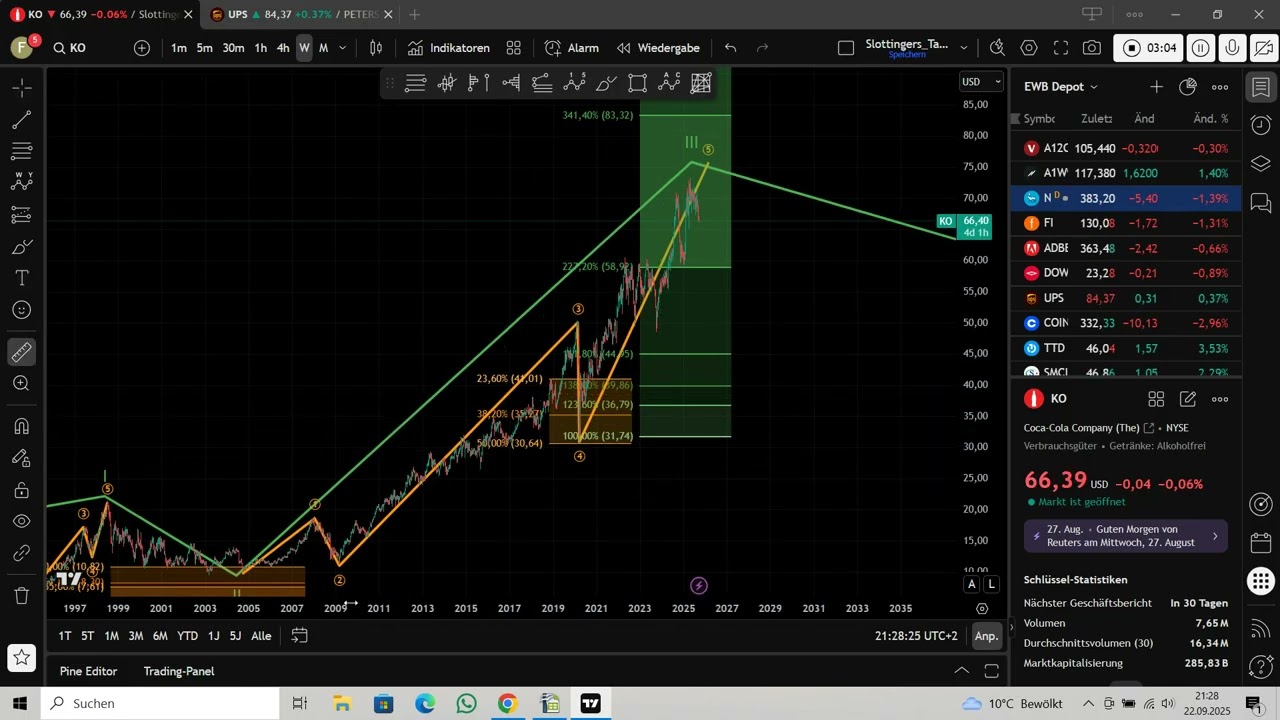The height and width of the screenshot is (720, 1280).
Task: Select the crosshair cursor tool
Action: (21, 88)
